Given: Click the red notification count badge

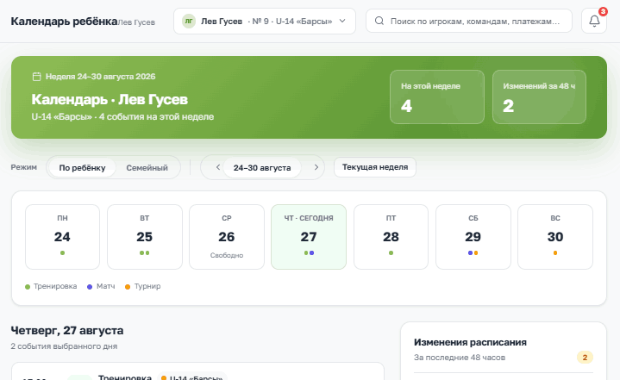Looking at the screenshot, I should [603, 12].
